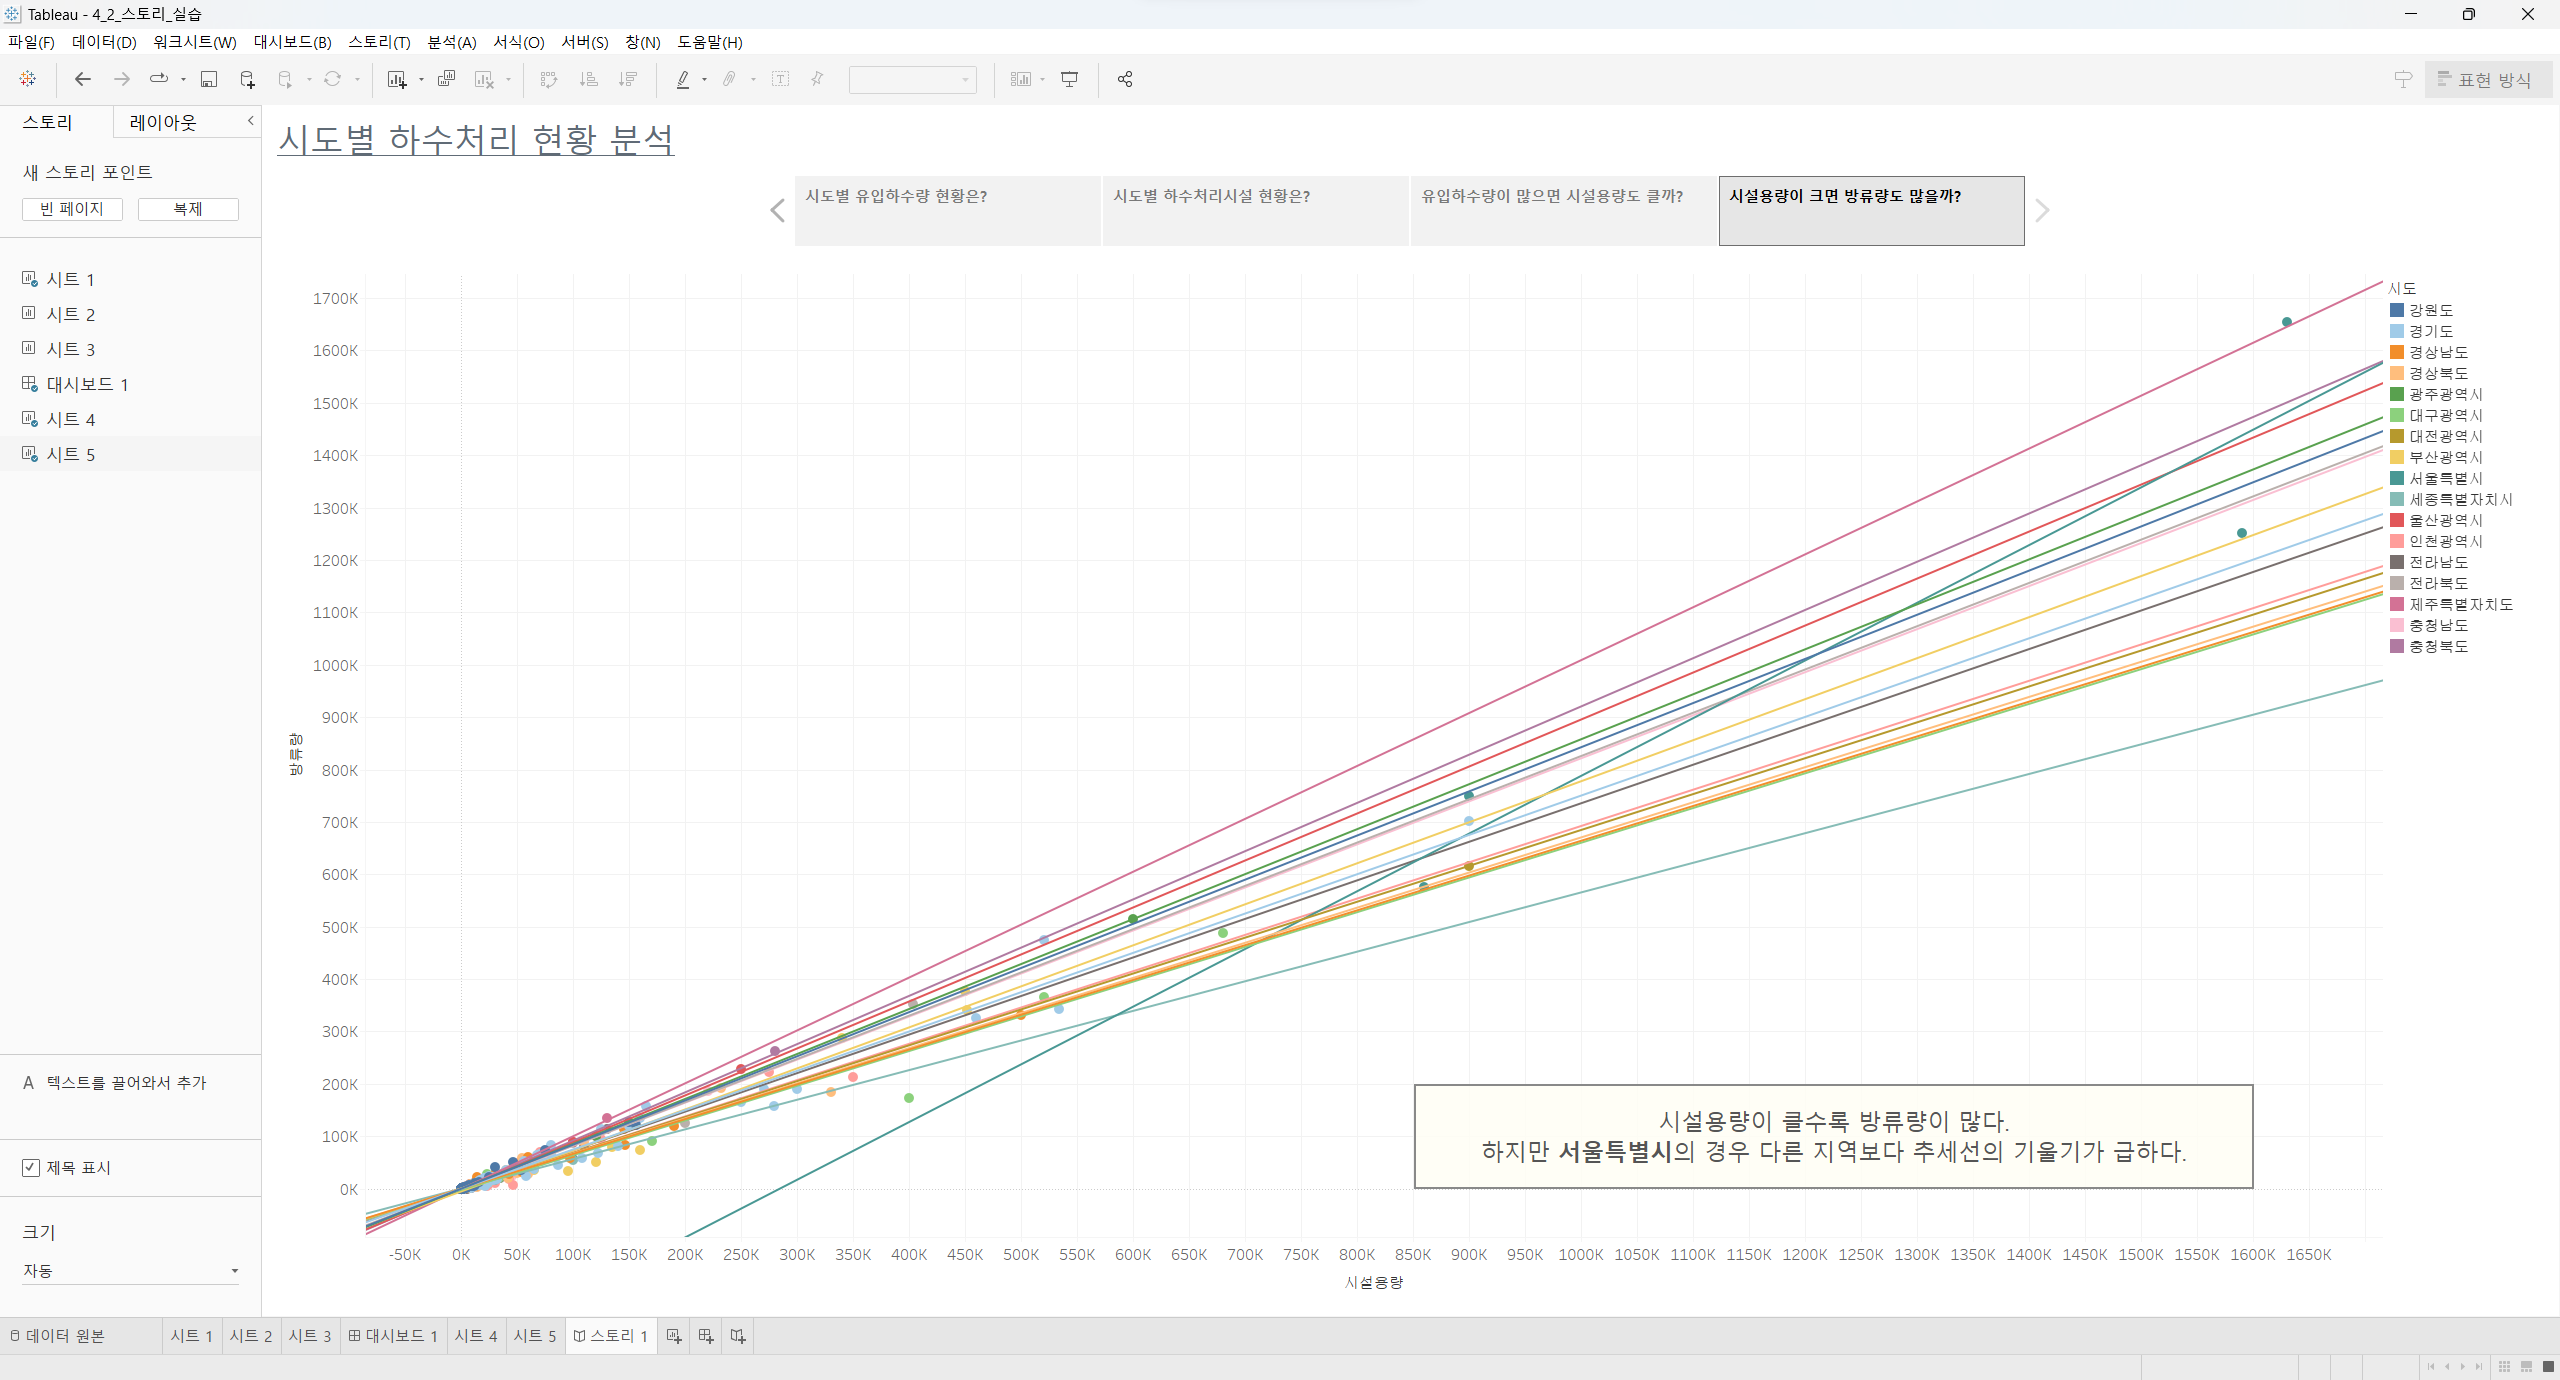Open Presentation Mode icon

click(1069, 79)
